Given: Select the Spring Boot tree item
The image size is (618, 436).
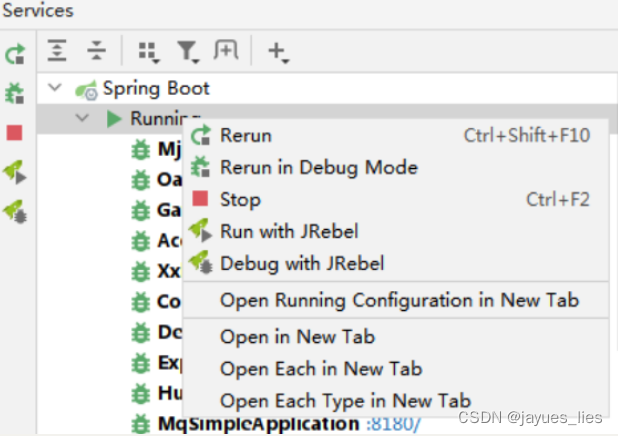Looking at the screenshot, I should pyautogui.click(x=156, y=88).
